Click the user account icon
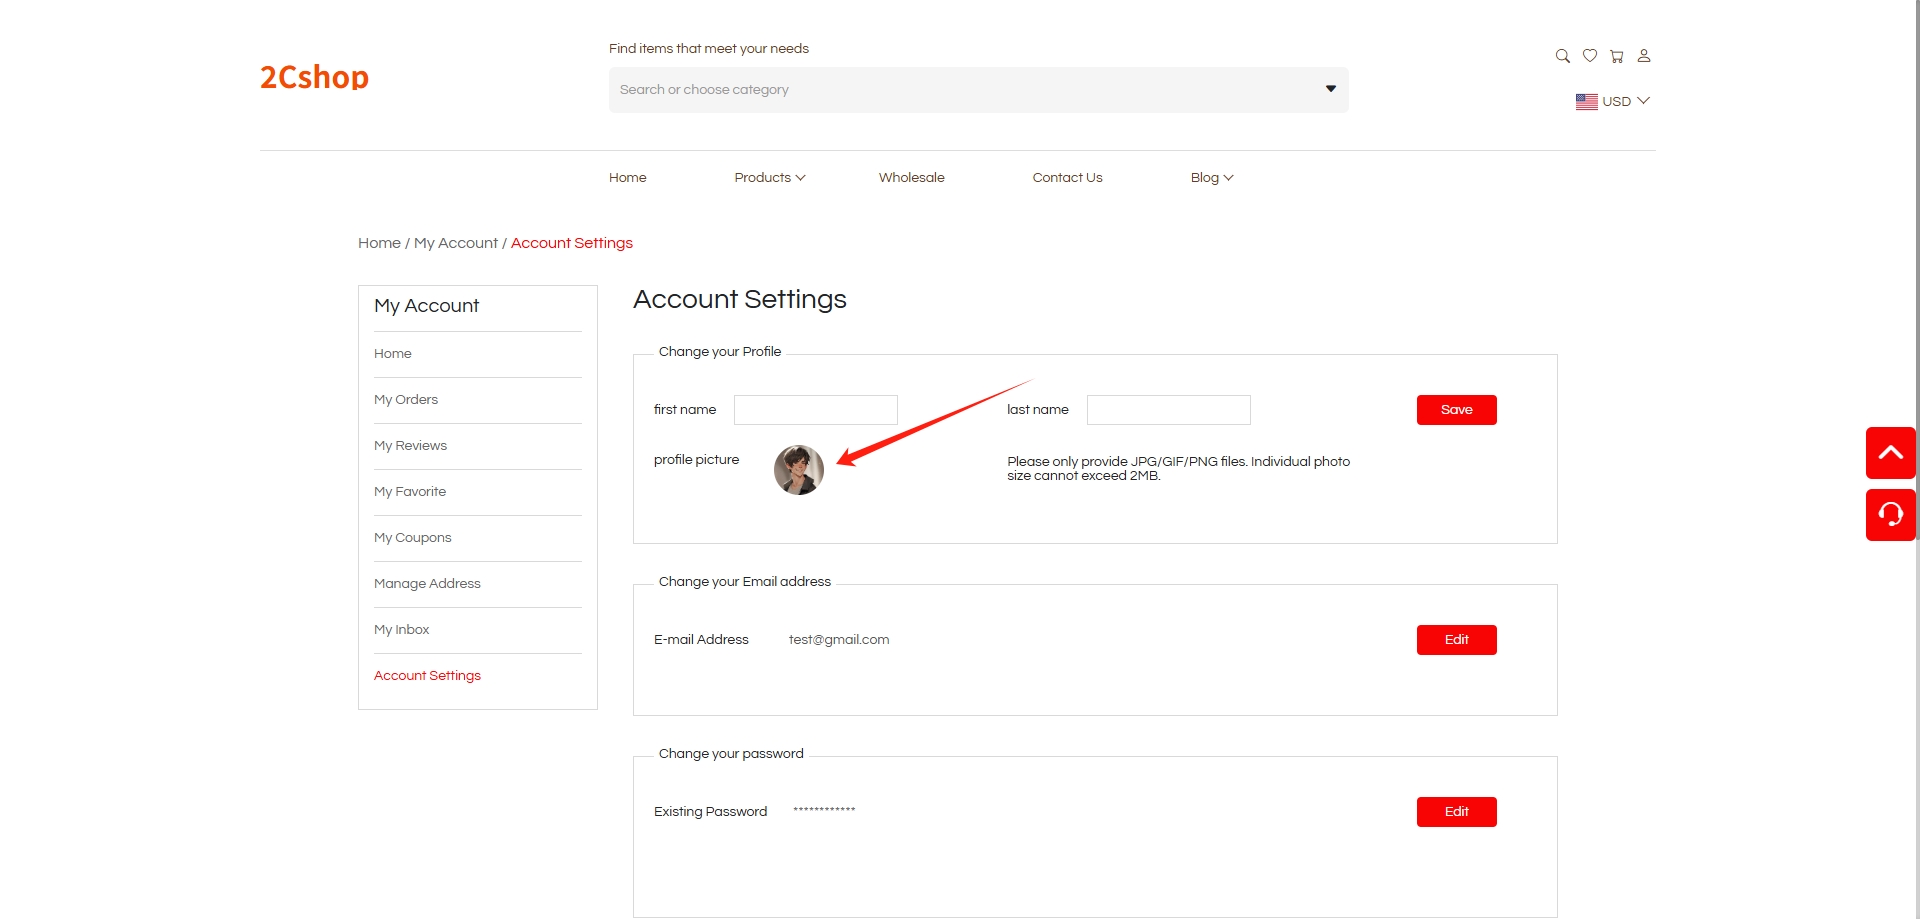The width and height of the screenshot is (1920, 919). (1643, 56)
